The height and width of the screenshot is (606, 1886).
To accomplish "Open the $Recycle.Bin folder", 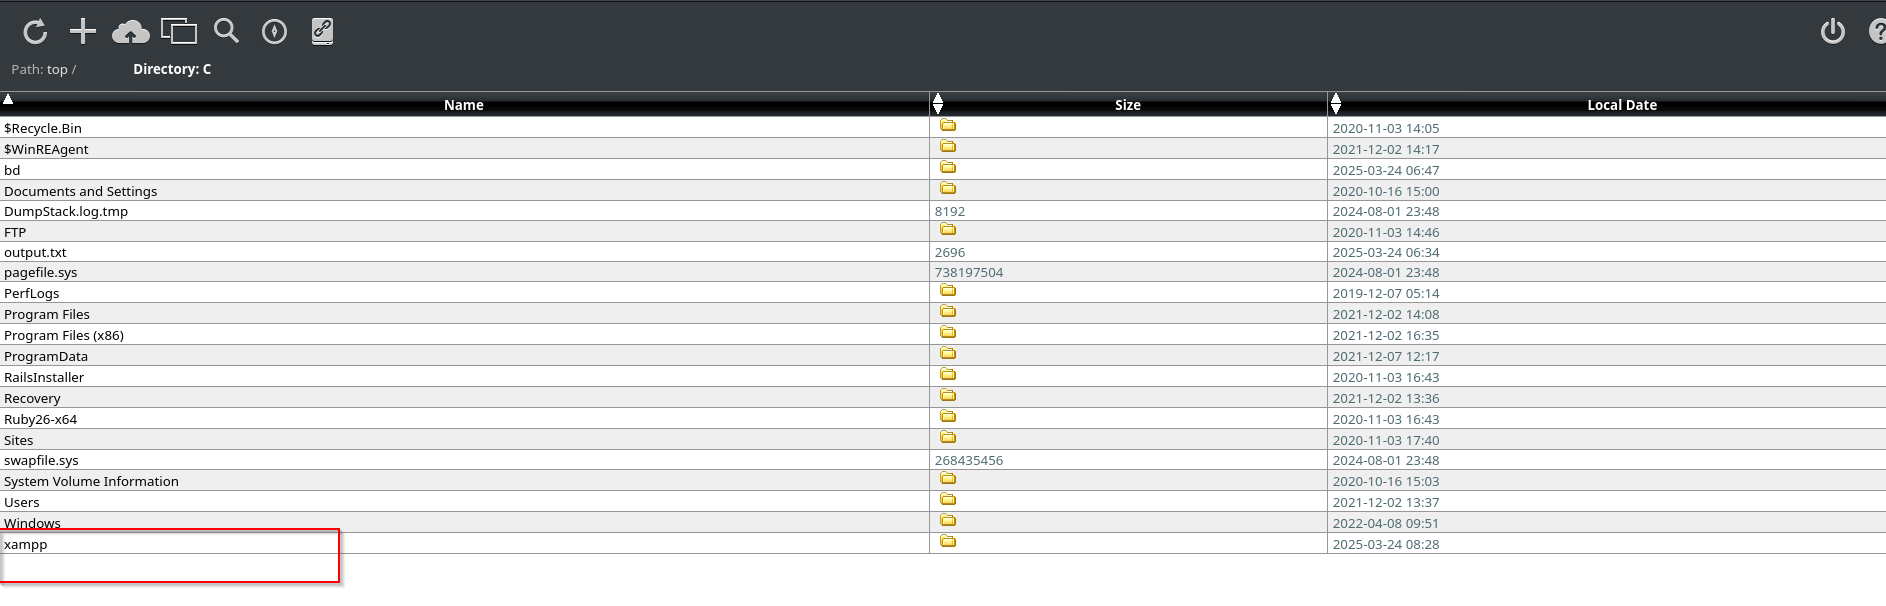I will (x=43, y=129).
